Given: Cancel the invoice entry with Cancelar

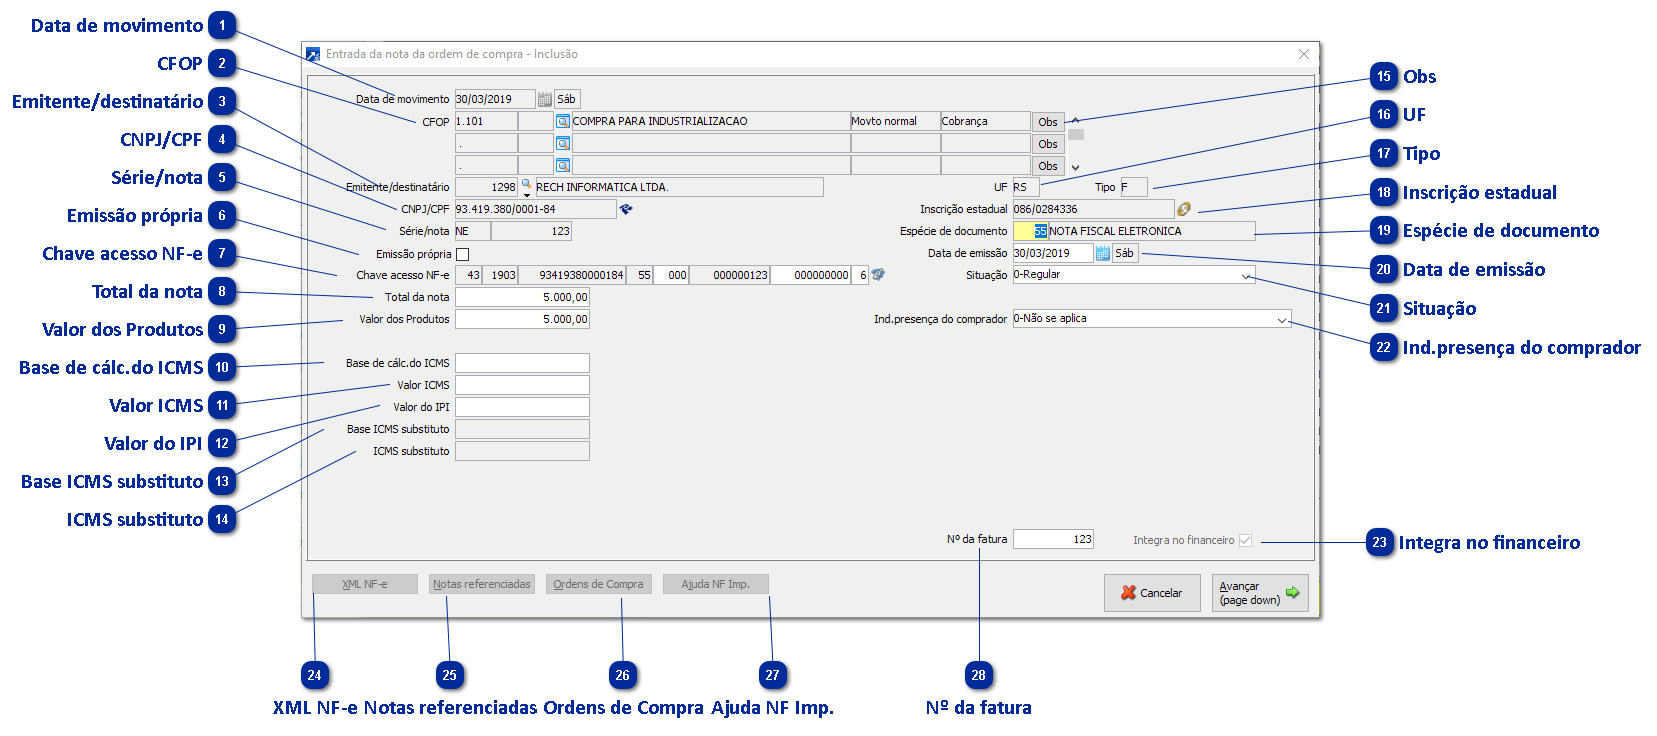Looking at the screenshot, I should 1152,593.
